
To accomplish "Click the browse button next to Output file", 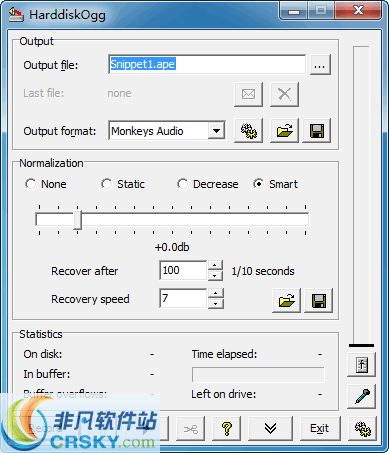I will (x=320, y=65).
